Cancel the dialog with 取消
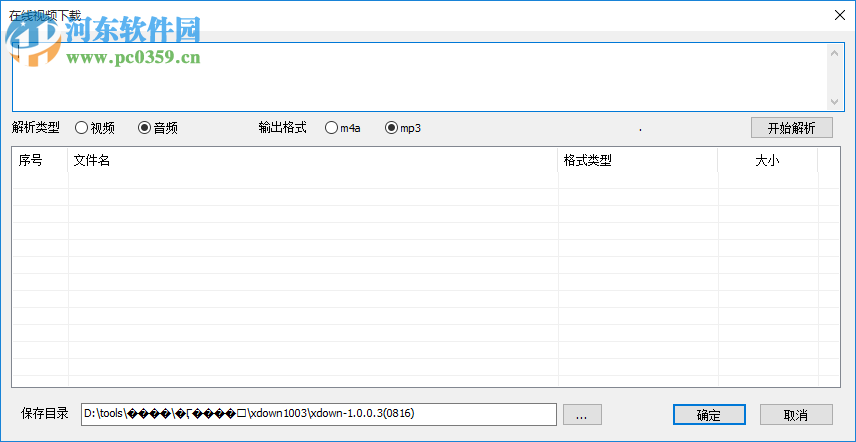856x442 pixels. tap(796, 415)
